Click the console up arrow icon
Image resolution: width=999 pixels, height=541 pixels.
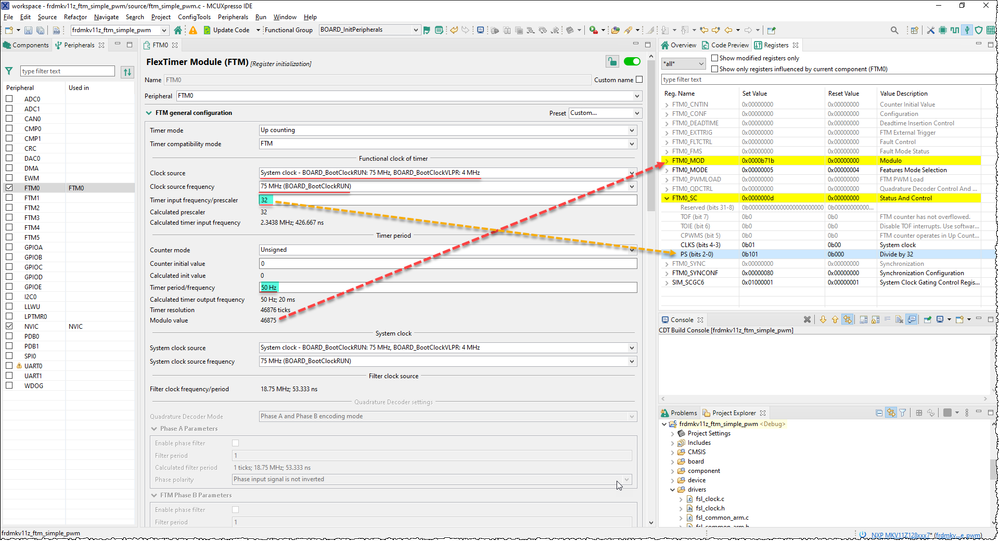[835, 320]
